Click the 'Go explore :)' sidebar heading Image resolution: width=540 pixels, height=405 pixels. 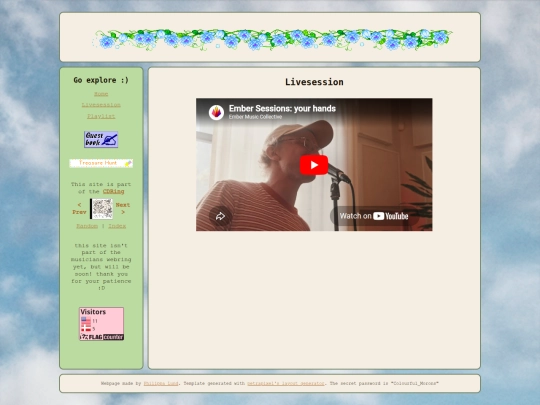[101, 80]
